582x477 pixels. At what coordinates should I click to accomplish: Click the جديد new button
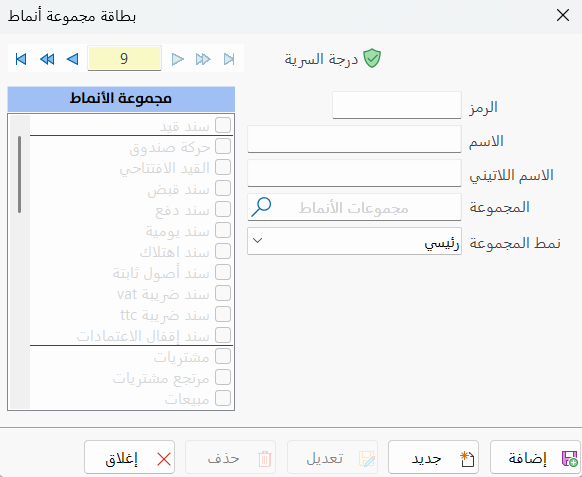[x=434, y=457]
